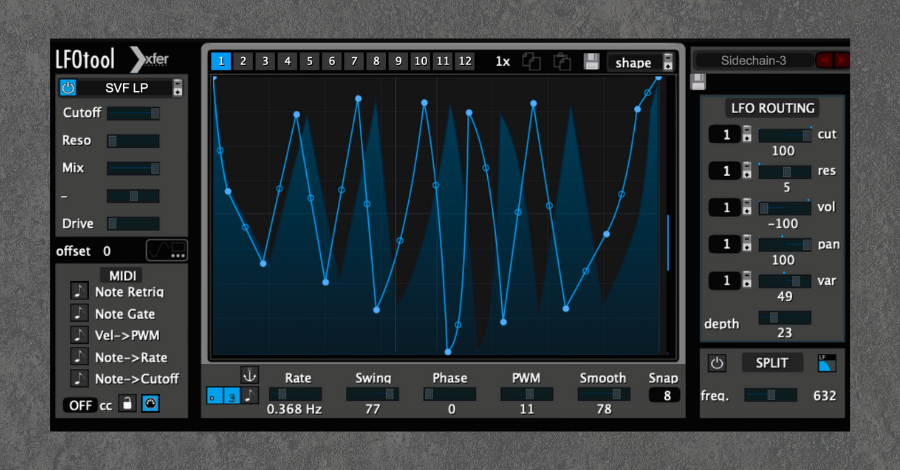Change the var routing LFO number stepper
900x470 pixels.
(x=747, y=280)
